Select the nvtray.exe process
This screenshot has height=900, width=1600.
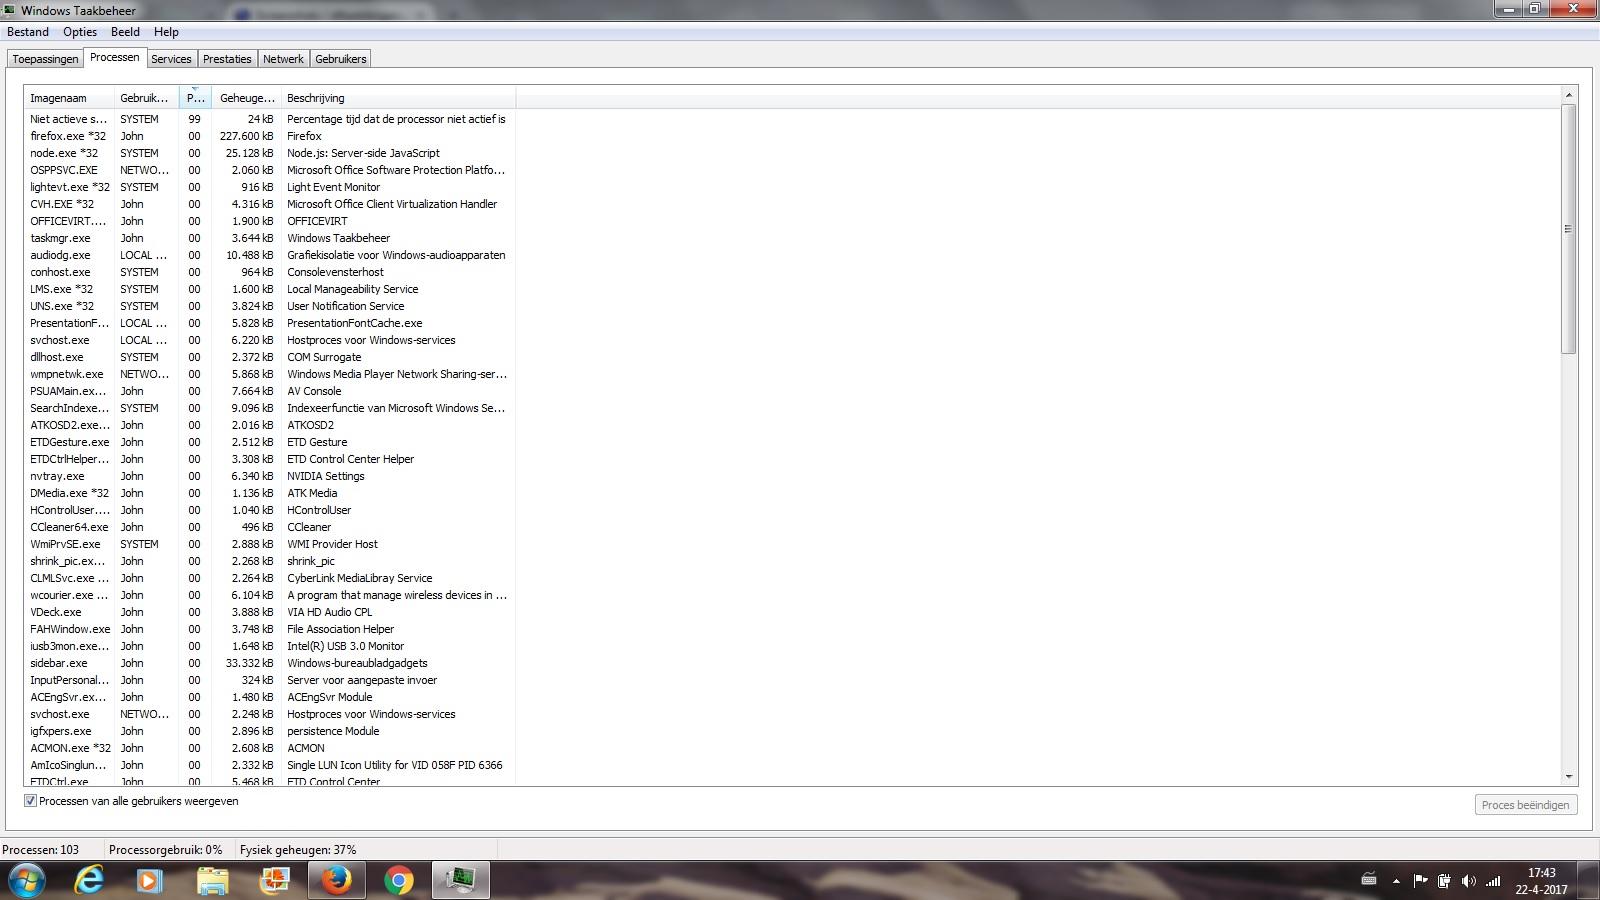[270, 476]
